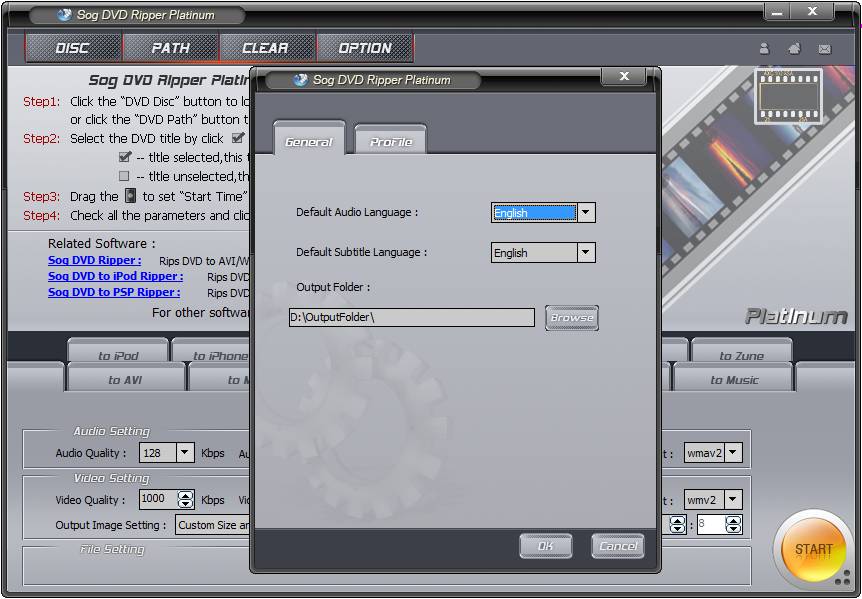Select the to Zune output tab
862x599 pixels.
[x=742, y=352]
